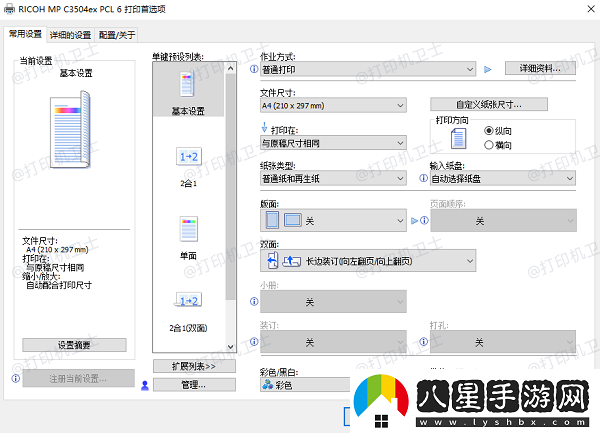Select the 2合1(双面) preset icon

pyautogui.click(x=189, y=300)
